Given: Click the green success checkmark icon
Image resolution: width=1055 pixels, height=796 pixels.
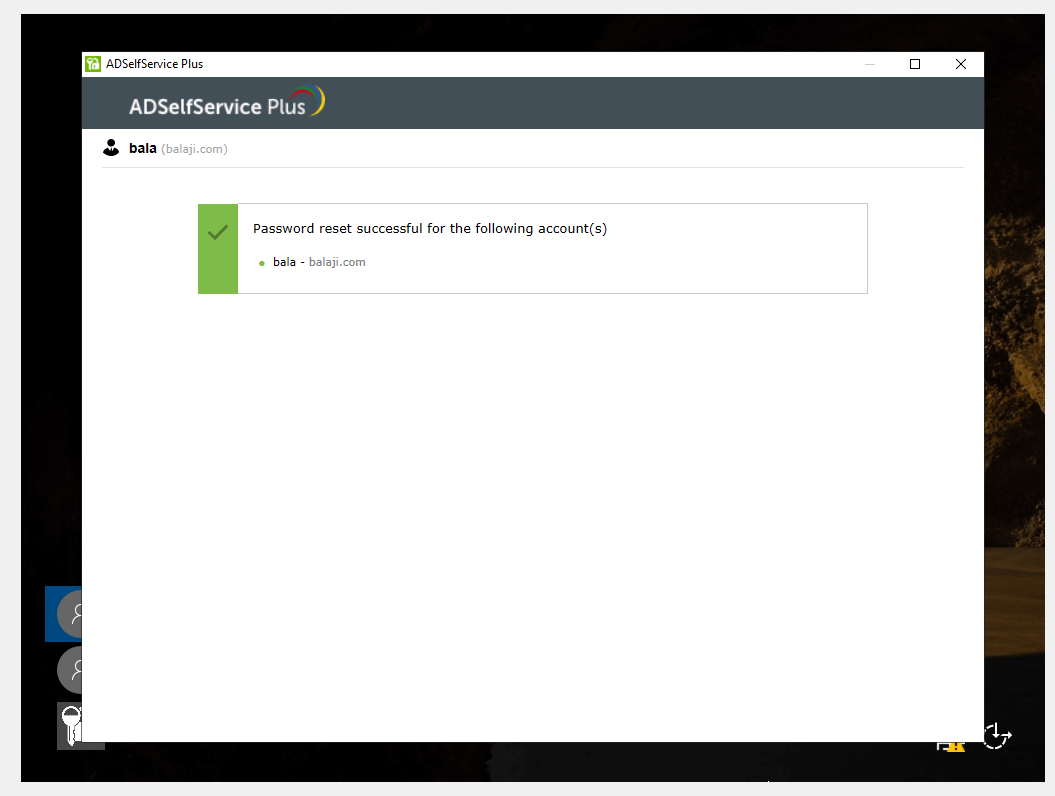Looking at the screenshot, I should click(218, 233).
